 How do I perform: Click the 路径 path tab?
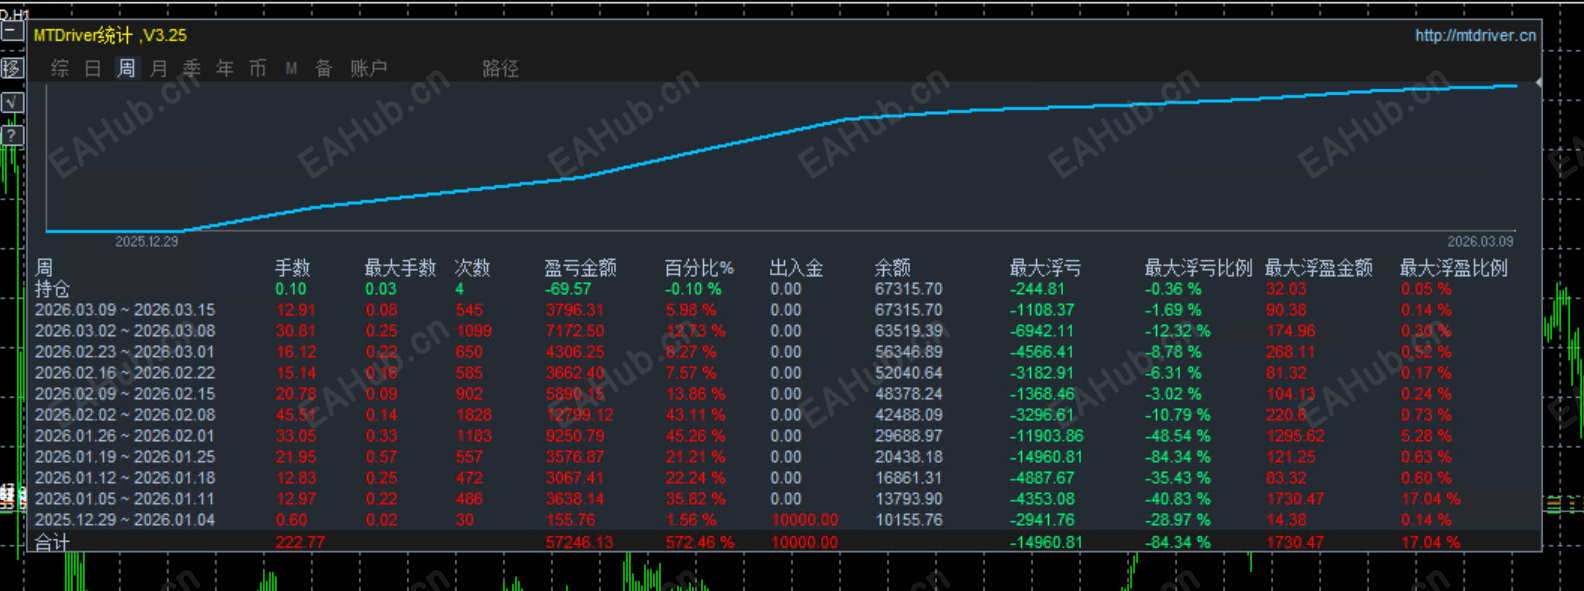(500, 68)
